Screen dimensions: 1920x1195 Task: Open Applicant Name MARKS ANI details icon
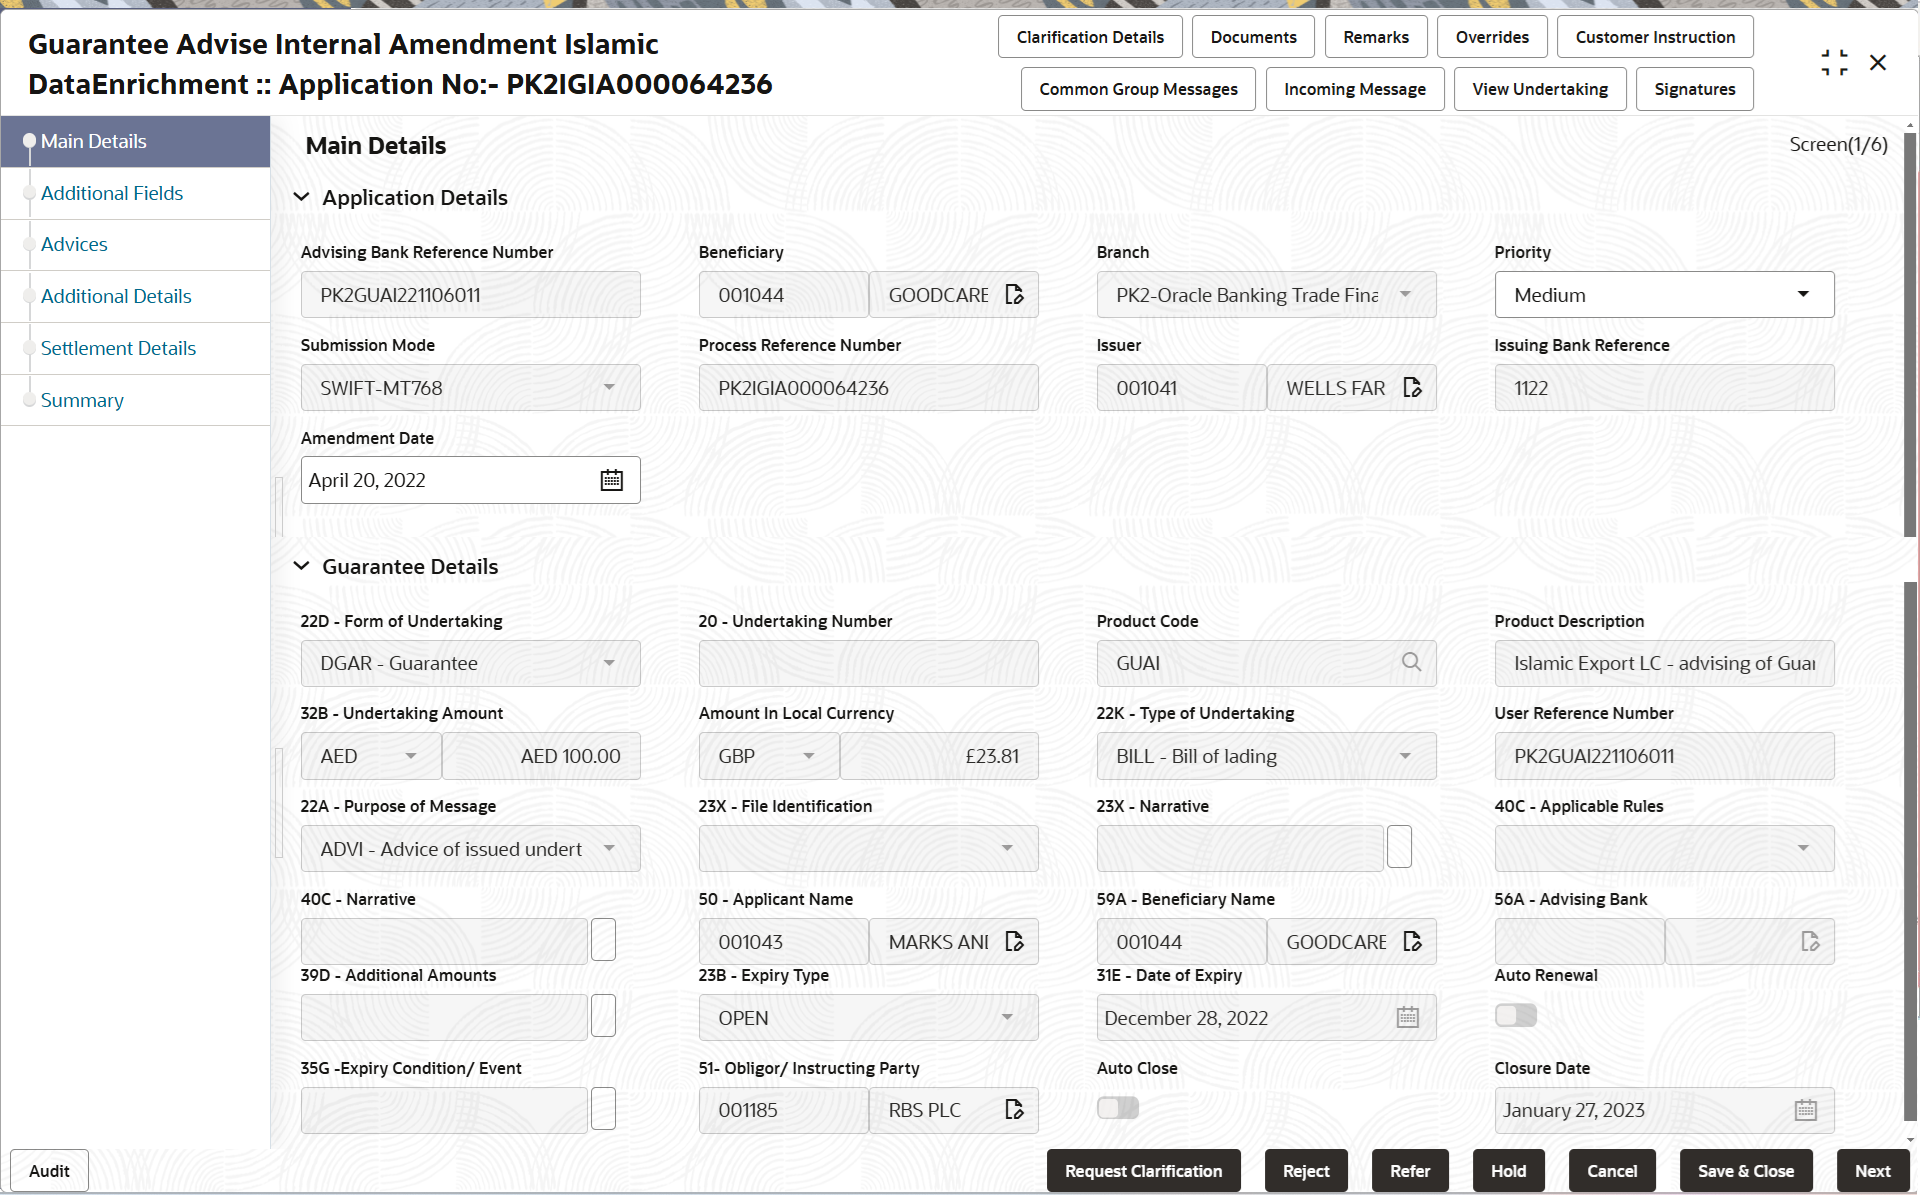pyautogui.click(x=1014, y=942)
